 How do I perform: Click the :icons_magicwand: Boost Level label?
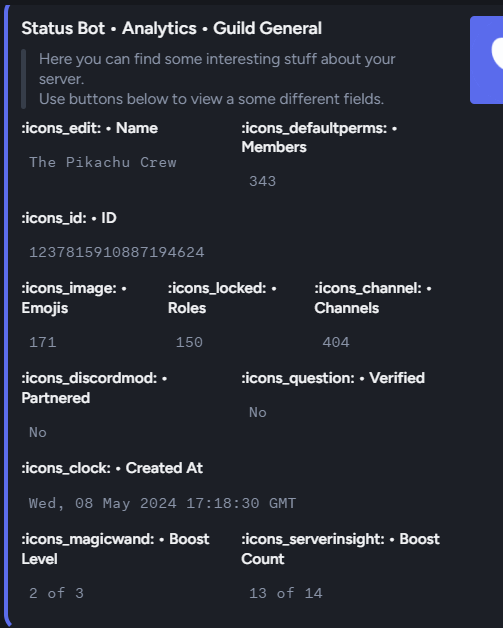coord(115,549)
